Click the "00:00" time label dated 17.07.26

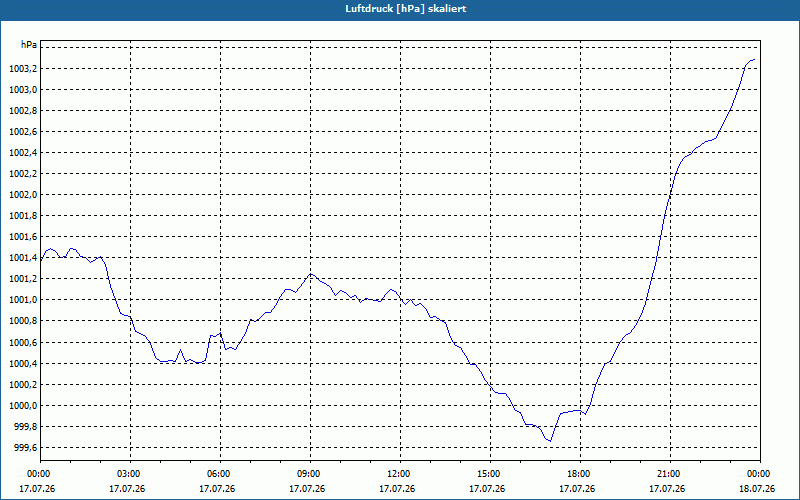(x=37, y=474)
